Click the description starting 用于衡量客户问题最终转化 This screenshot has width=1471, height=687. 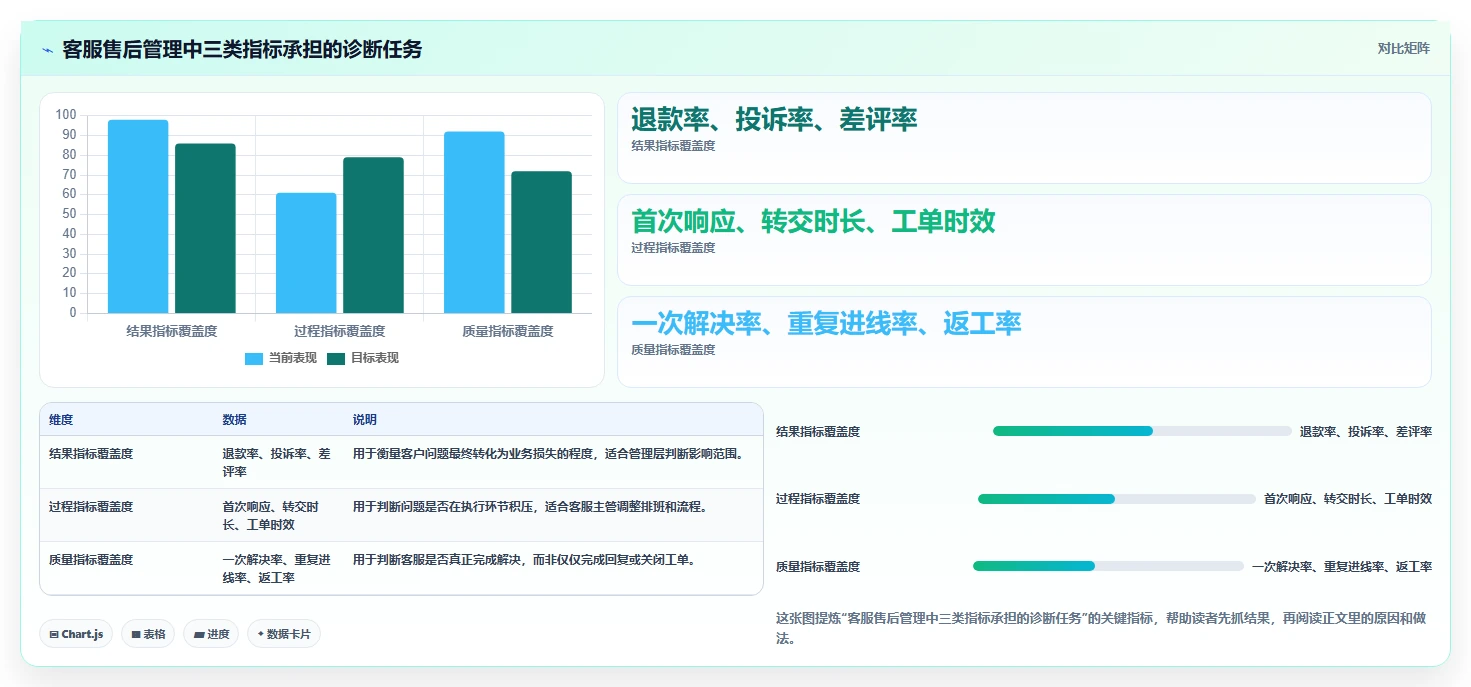[549, 454]
